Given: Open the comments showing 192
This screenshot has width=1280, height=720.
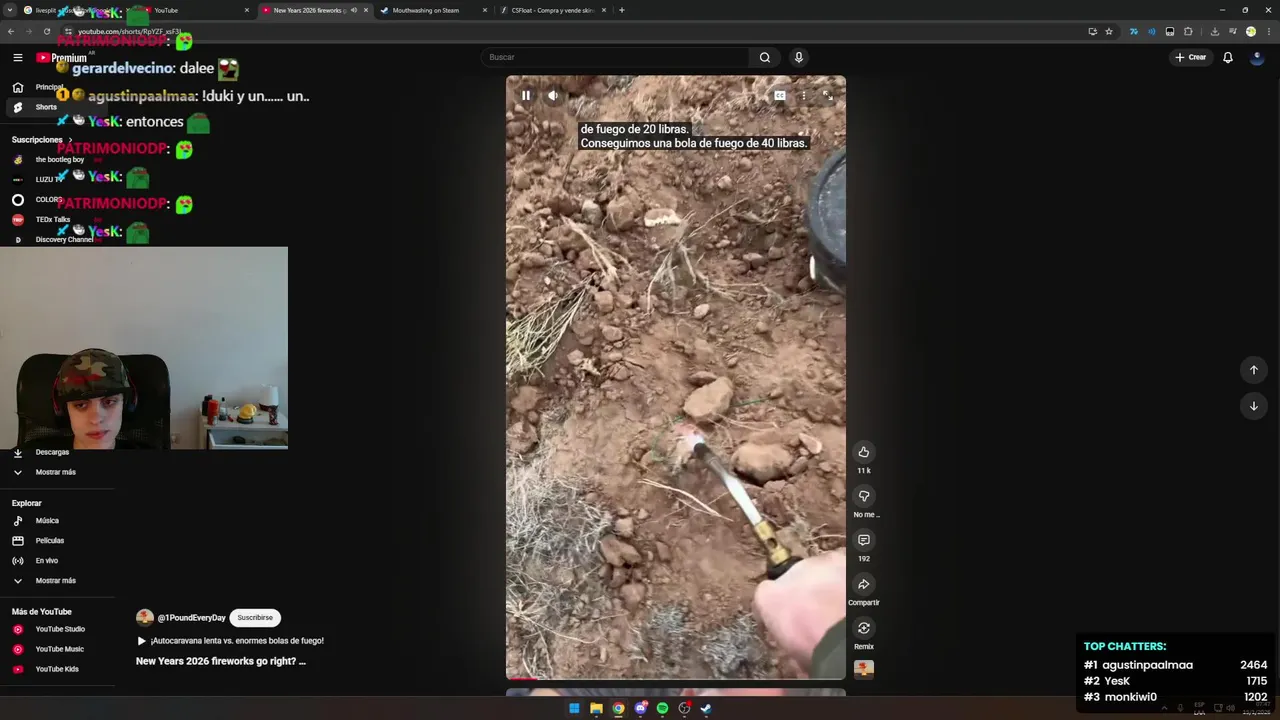Looking at the screenshot, I should [x=864, y=540].
